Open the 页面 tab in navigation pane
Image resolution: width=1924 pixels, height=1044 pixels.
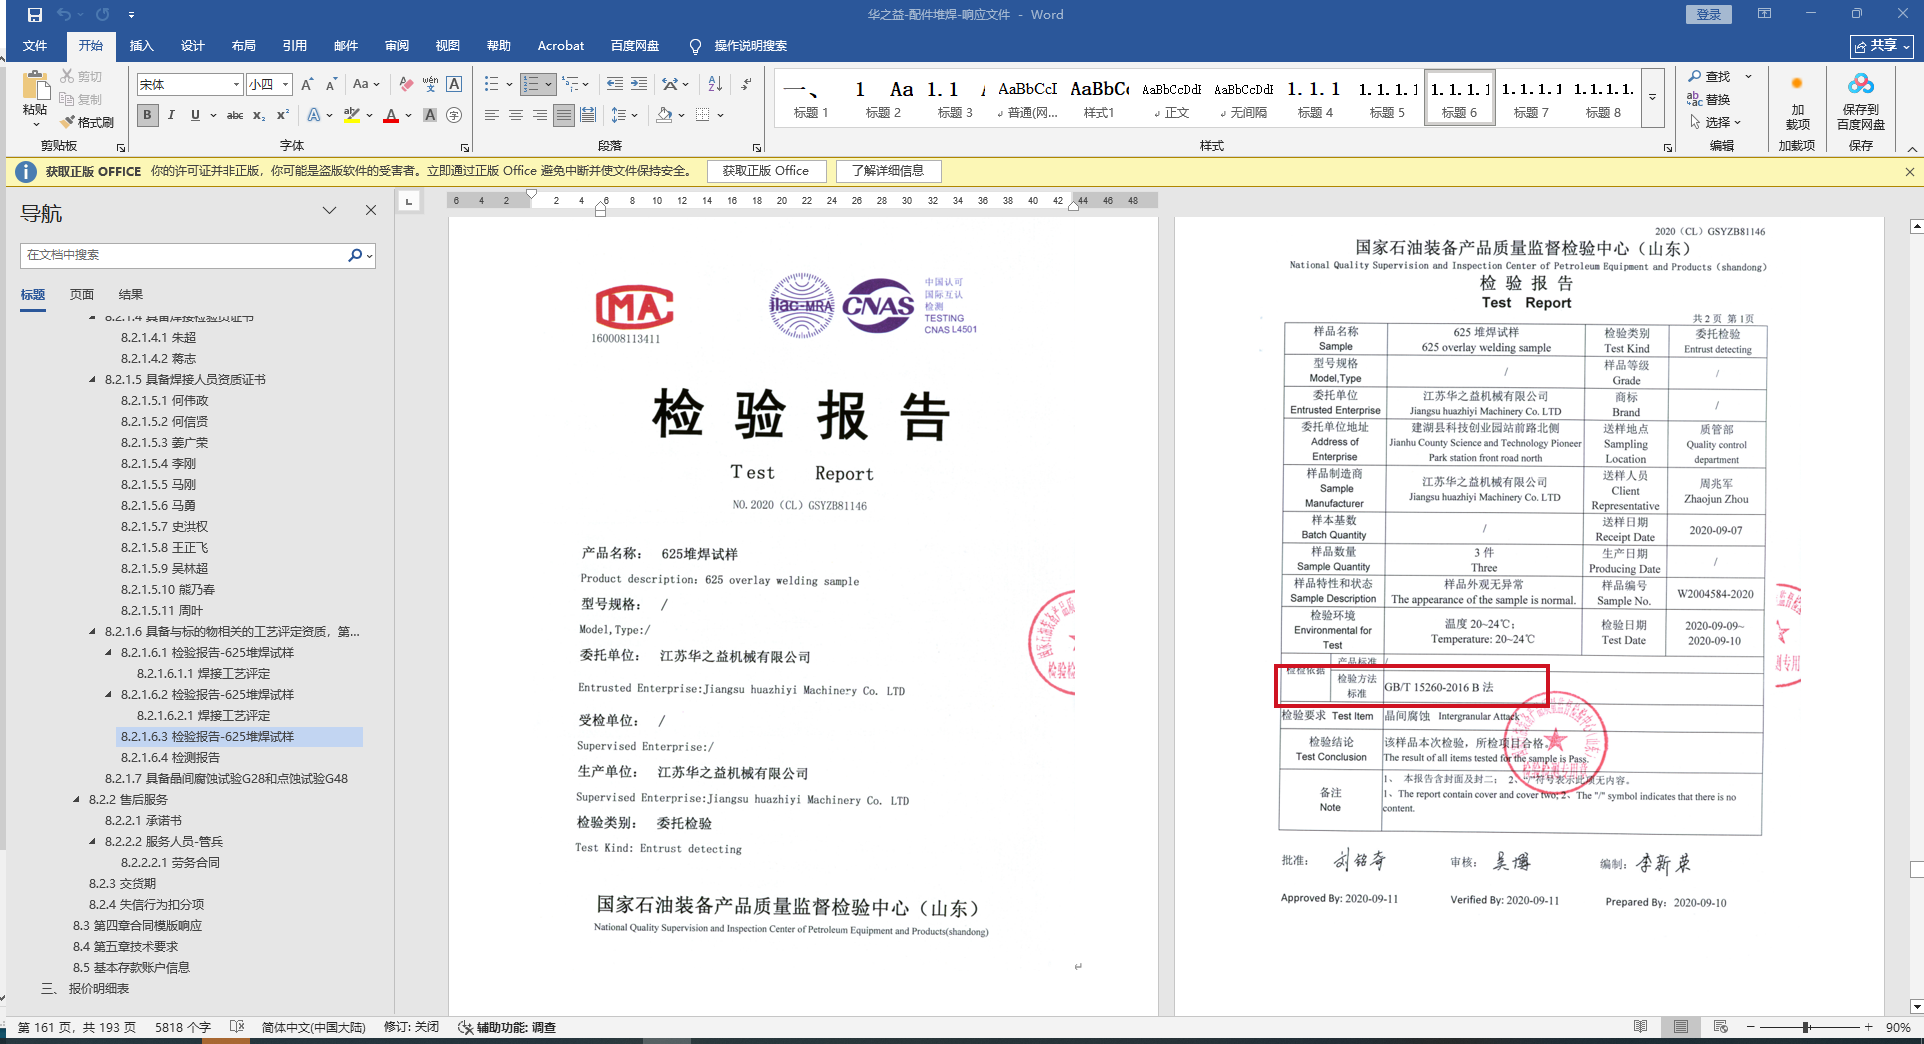click(x=82, y=295)
